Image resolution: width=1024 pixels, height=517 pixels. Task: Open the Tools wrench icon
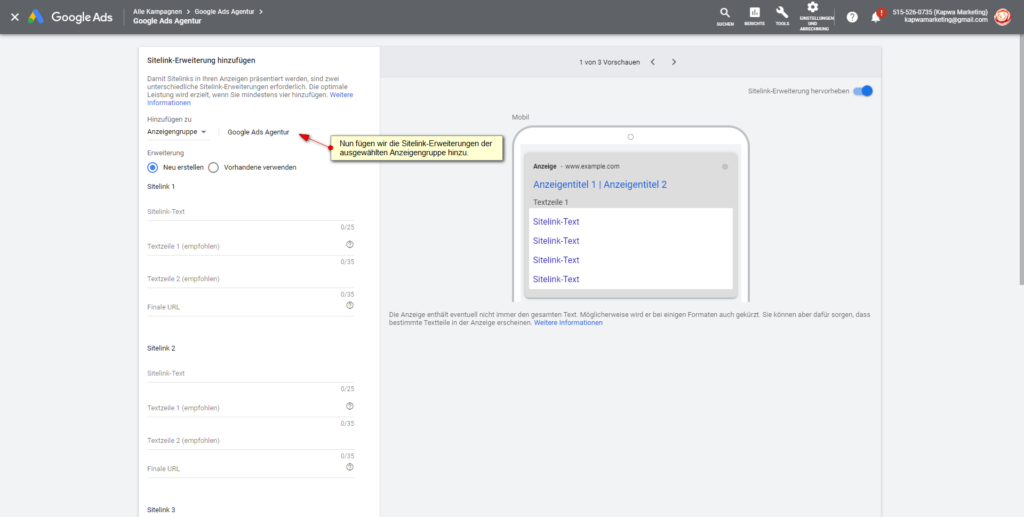(782, 13)
